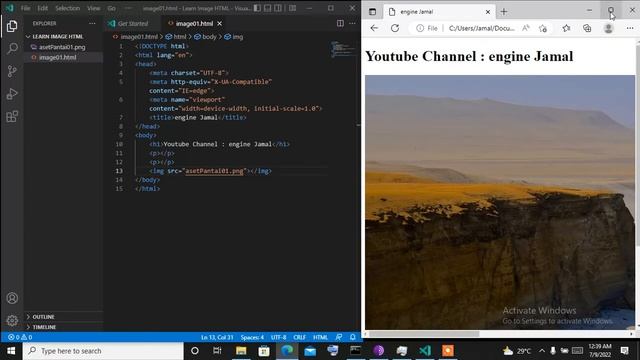The height and width of the screenshot is (360, 640).
Task: Open editor More Actions ellipsis
Action: click(x=352, y=23)
